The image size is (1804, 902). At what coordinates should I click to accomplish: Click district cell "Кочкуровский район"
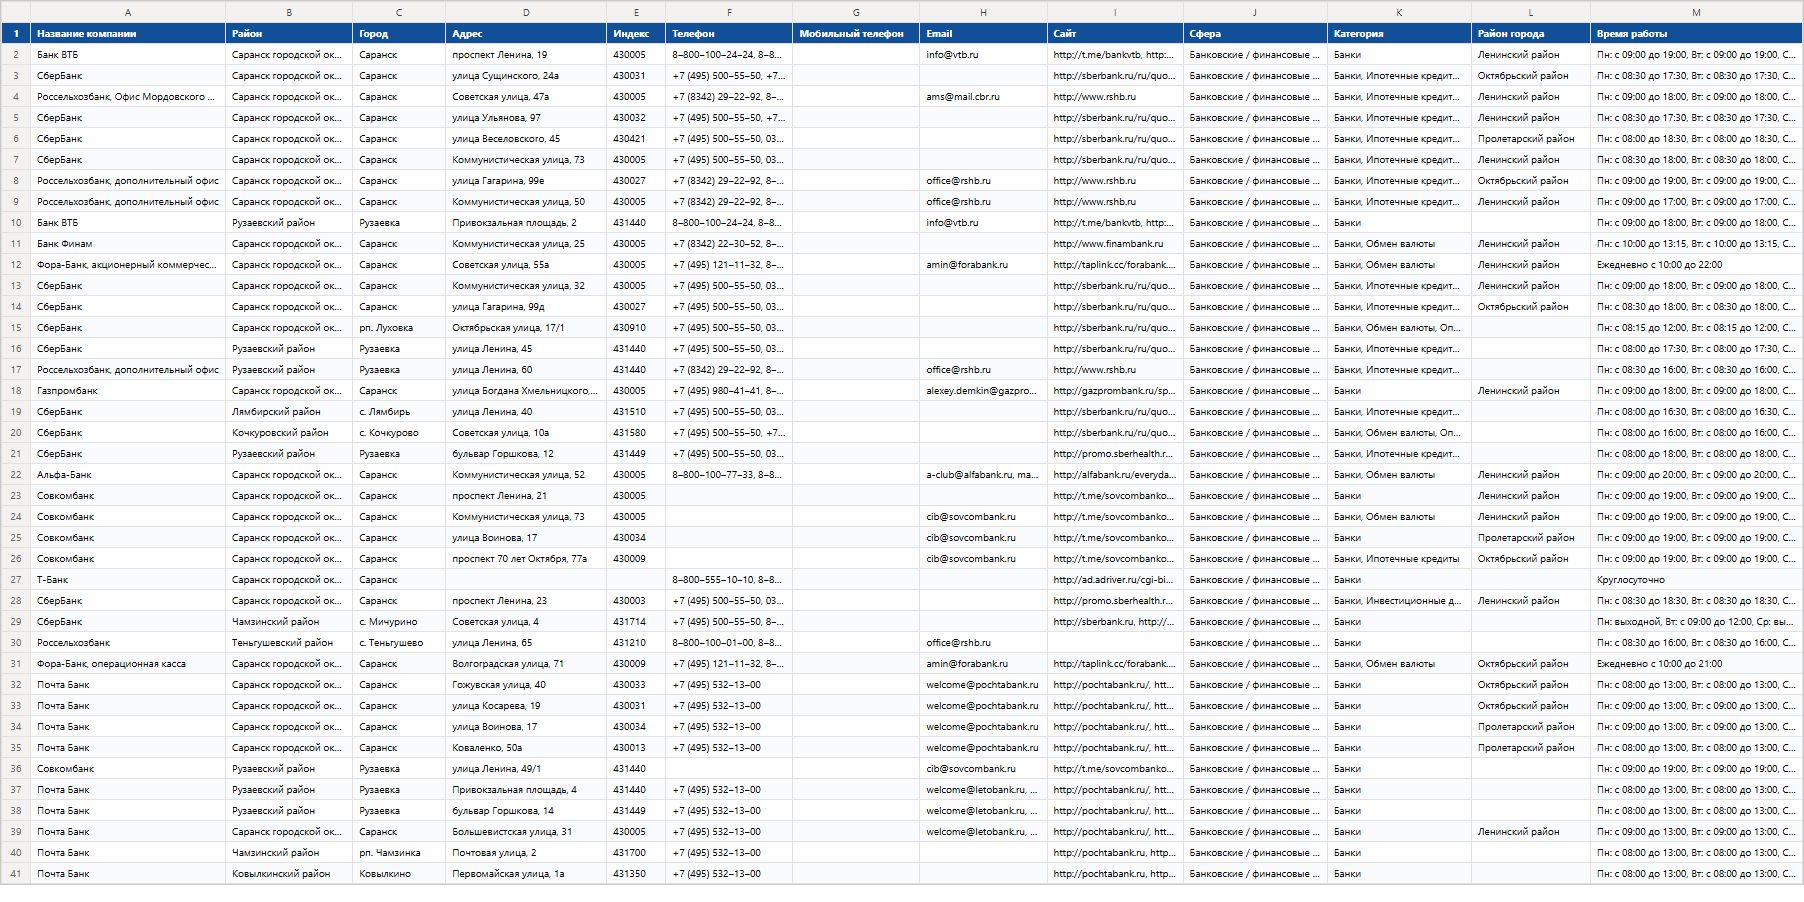(289, 433)
